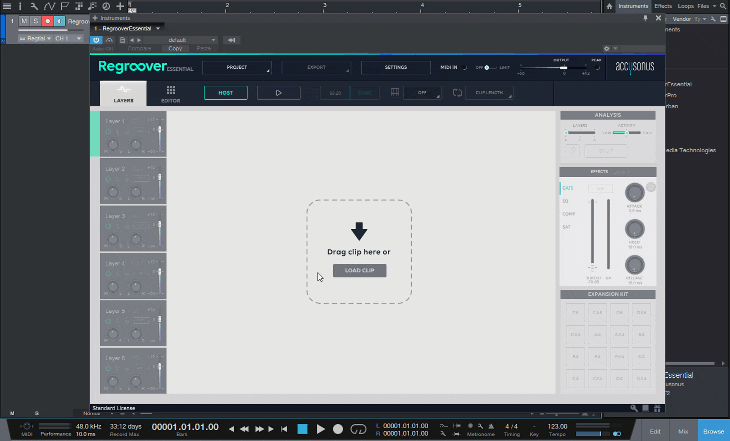The width and height of the screenshot is (730, 441).
Task: Click the Gate Attack knob
Action: click(x=635, y=192)
